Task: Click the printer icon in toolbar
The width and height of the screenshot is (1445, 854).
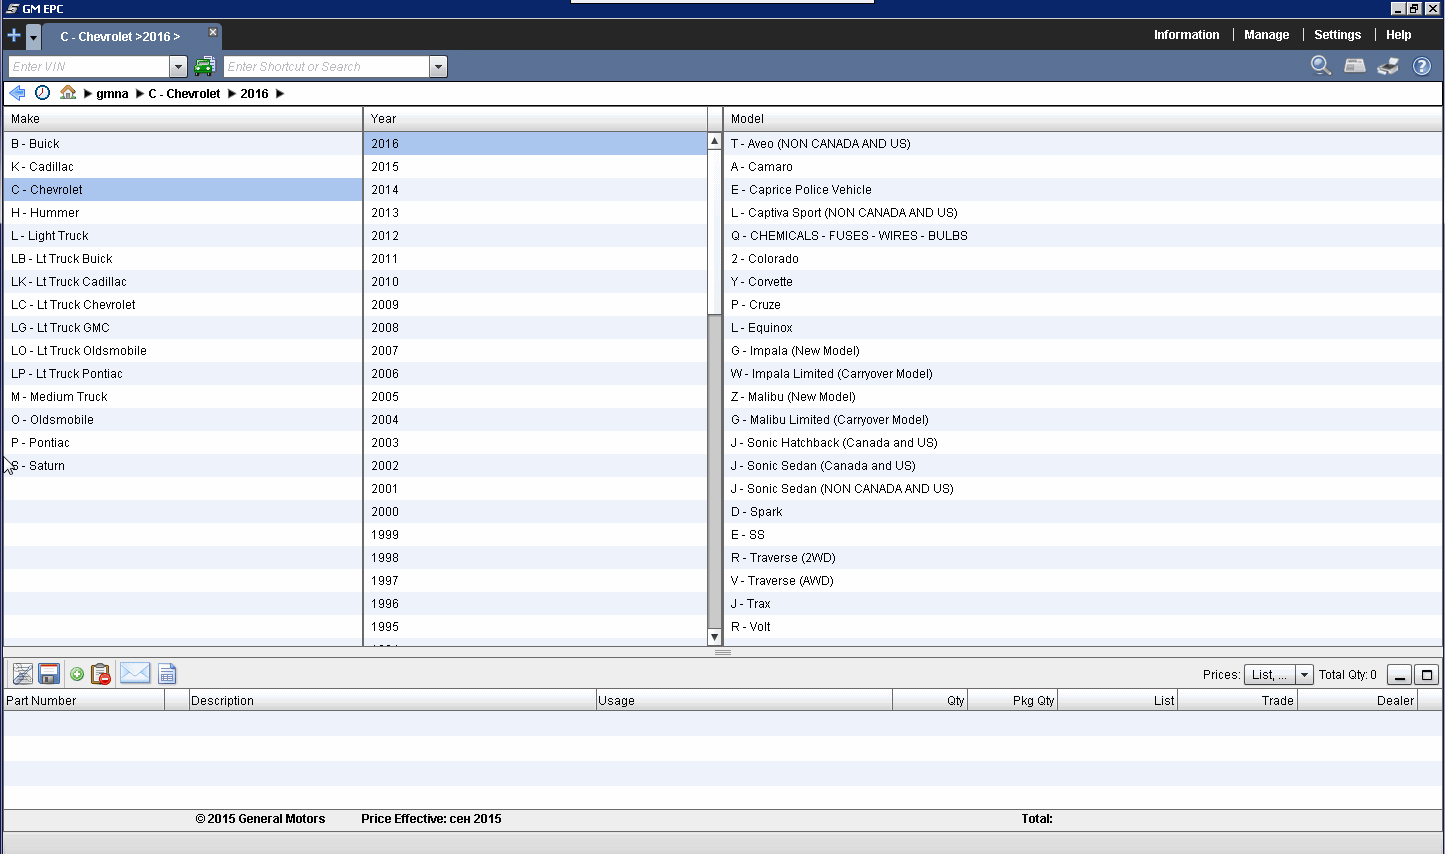Action: click(x=1388, y=66)
